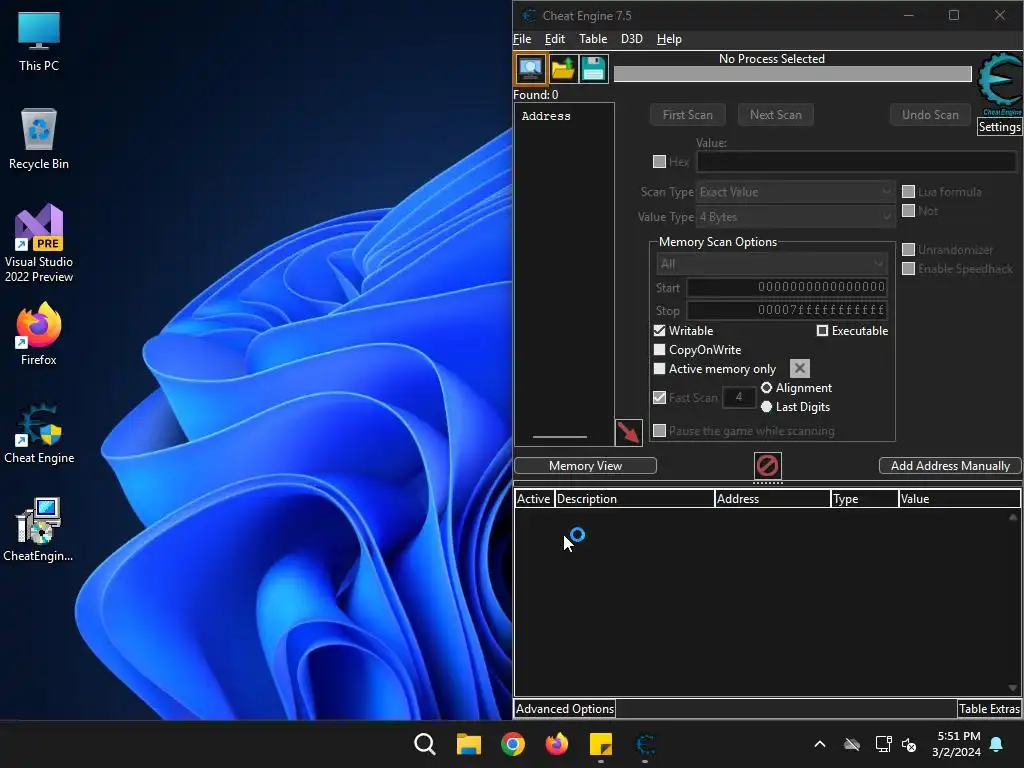Open Sticky Notes from the taskbar
Image resolution: width=1024 pixels, height=768 pixels.
click(x=600, y=744)
